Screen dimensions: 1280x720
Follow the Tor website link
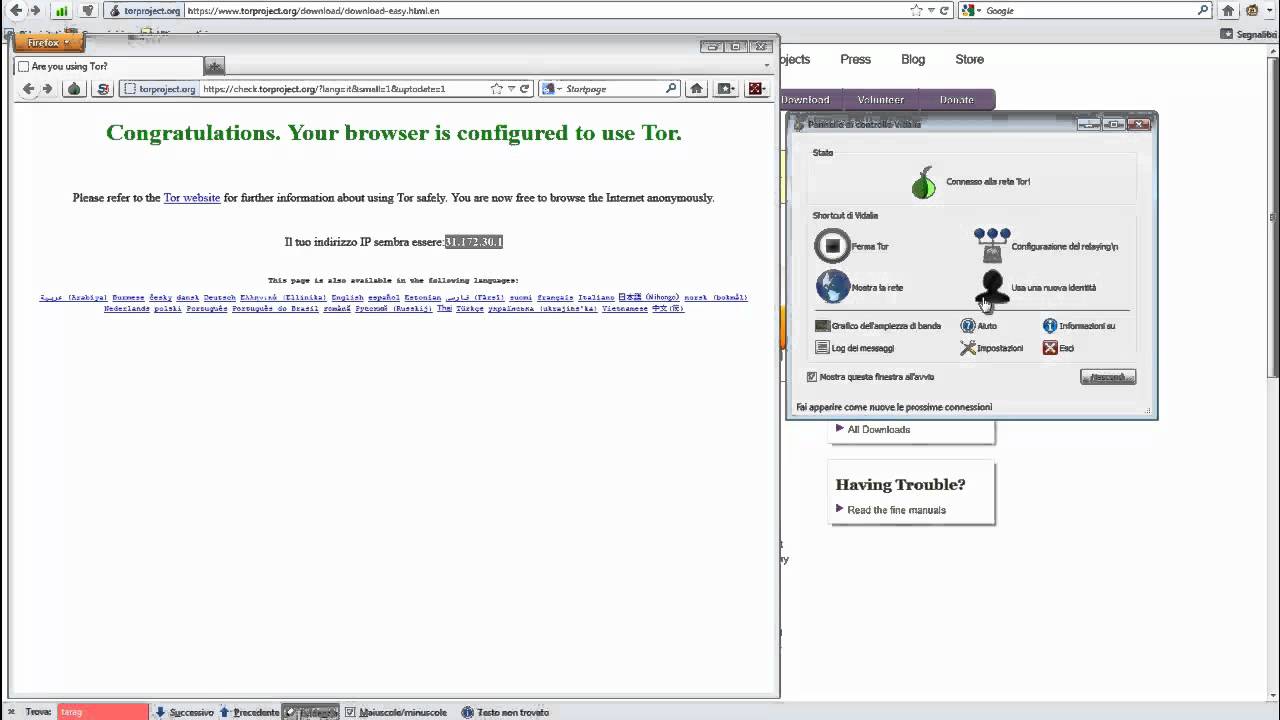point(192,198)
